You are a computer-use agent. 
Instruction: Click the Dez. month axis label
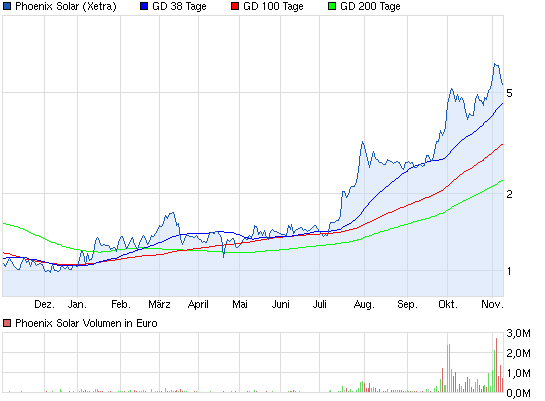(x=44, y=304)
